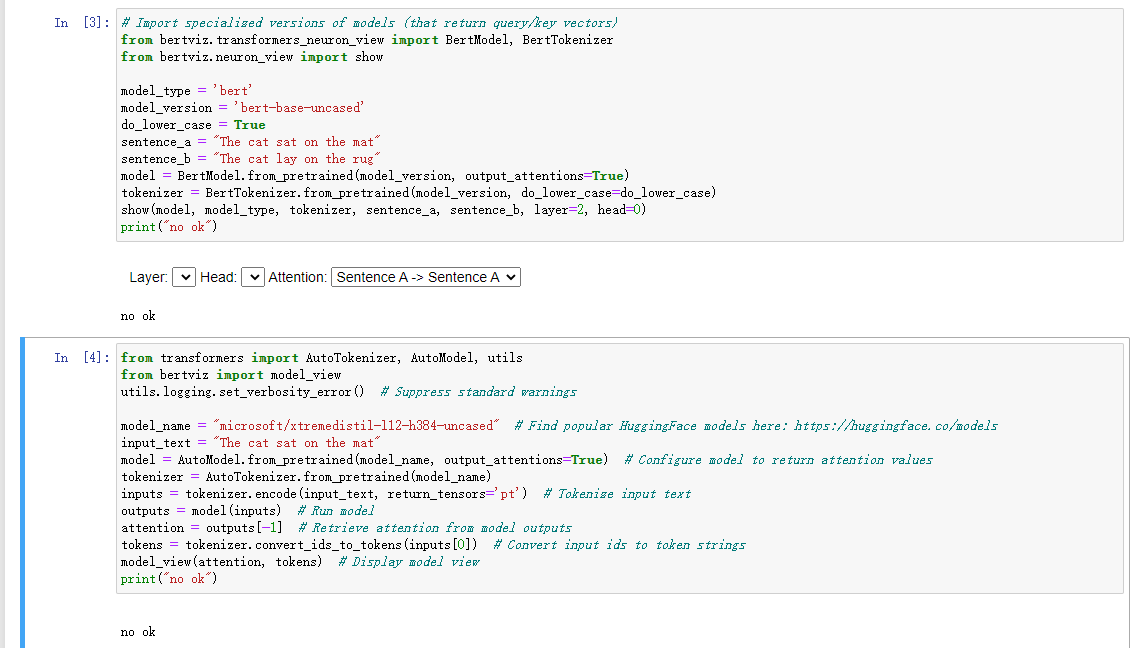Click the 'Layer:' label next to its selector
This screenshot has width=1140, height=648.
[x=147, y=277]
